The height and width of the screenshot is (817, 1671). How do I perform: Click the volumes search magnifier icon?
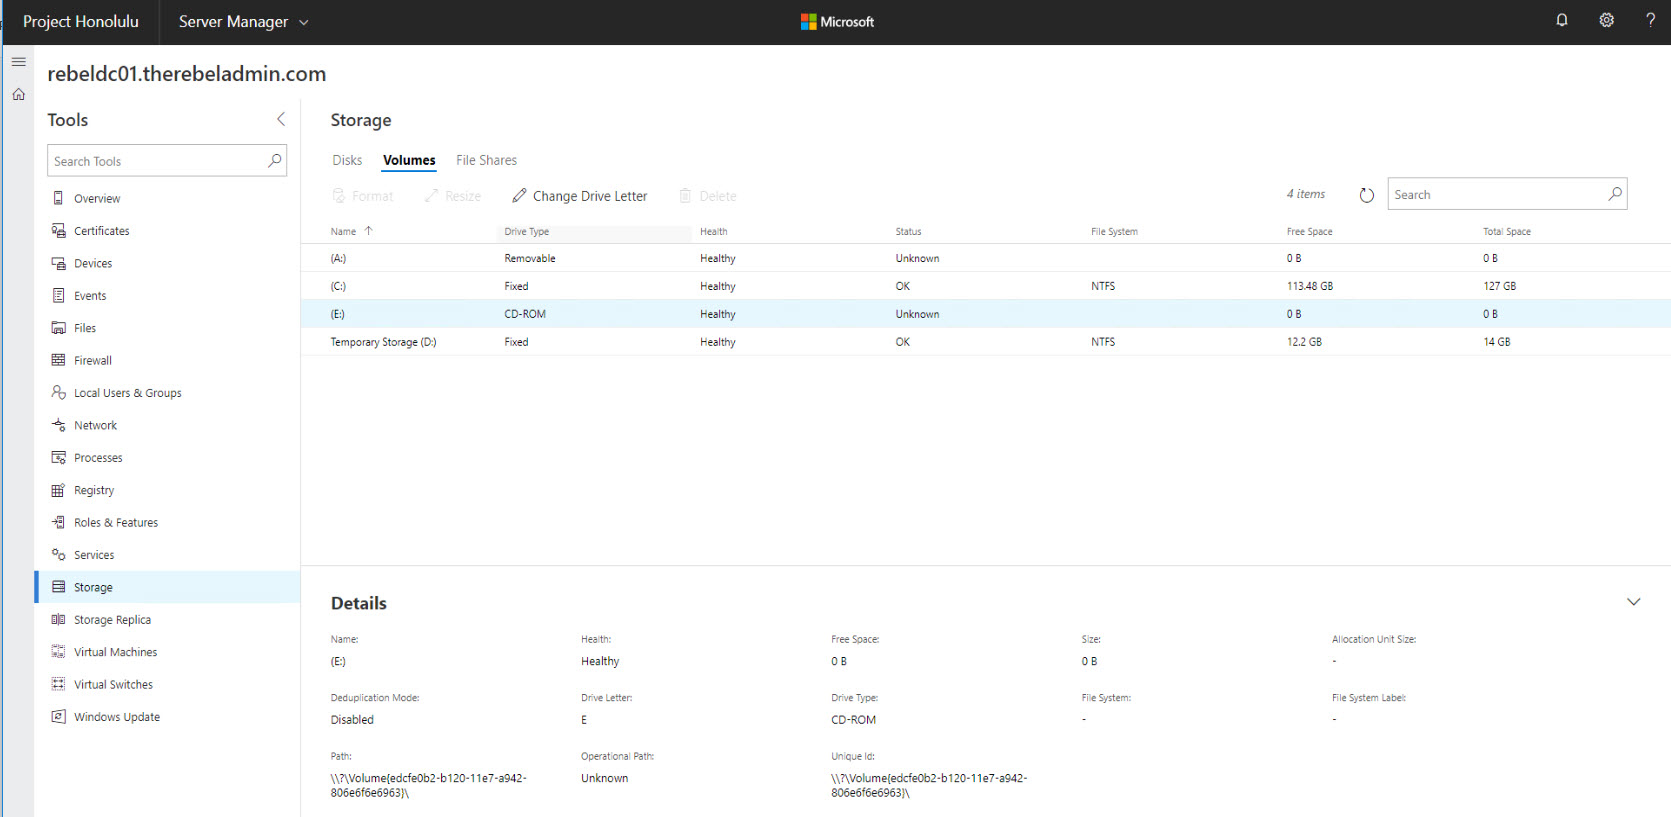pyautogui.click(x=1615, y=194)
